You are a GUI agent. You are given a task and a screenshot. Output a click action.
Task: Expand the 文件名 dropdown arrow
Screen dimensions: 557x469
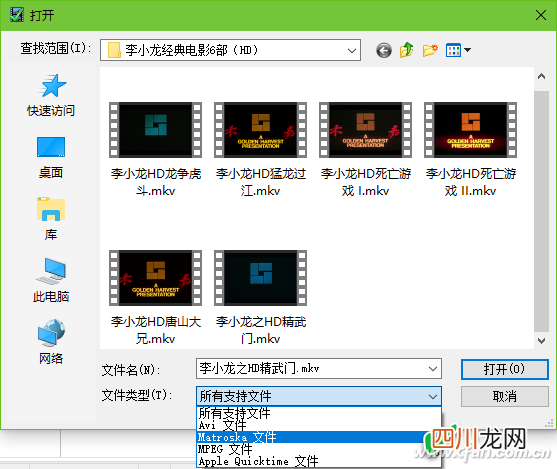(x=433, y=369)
